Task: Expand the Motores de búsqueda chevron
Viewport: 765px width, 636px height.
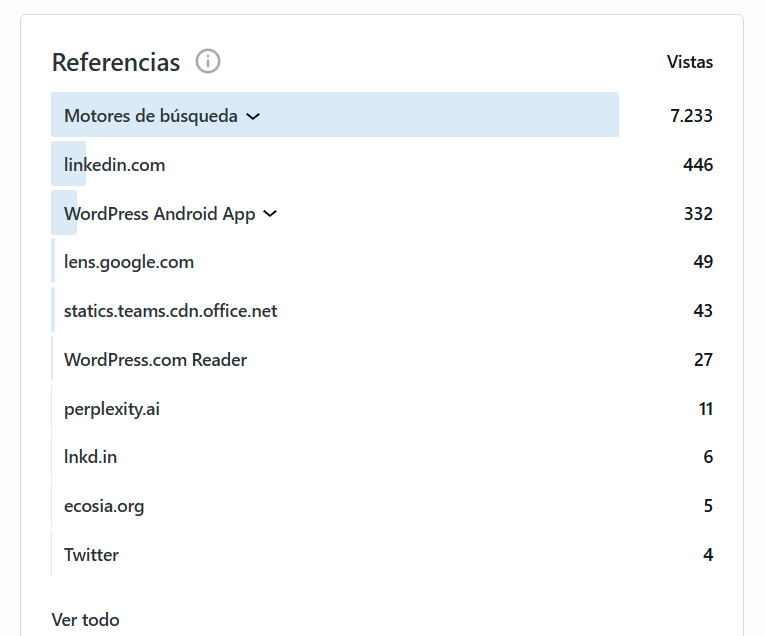Action: 253,116
